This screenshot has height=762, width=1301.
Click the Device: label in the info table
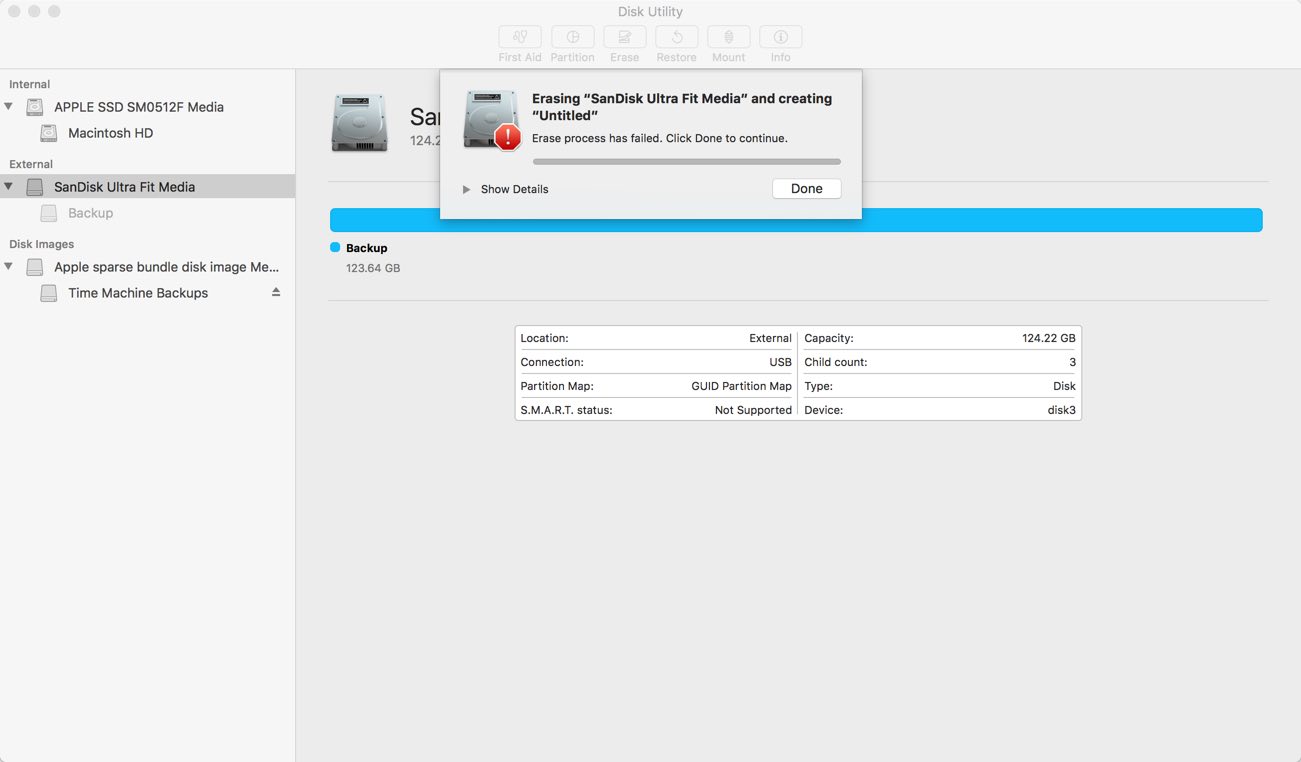[824, 410]
